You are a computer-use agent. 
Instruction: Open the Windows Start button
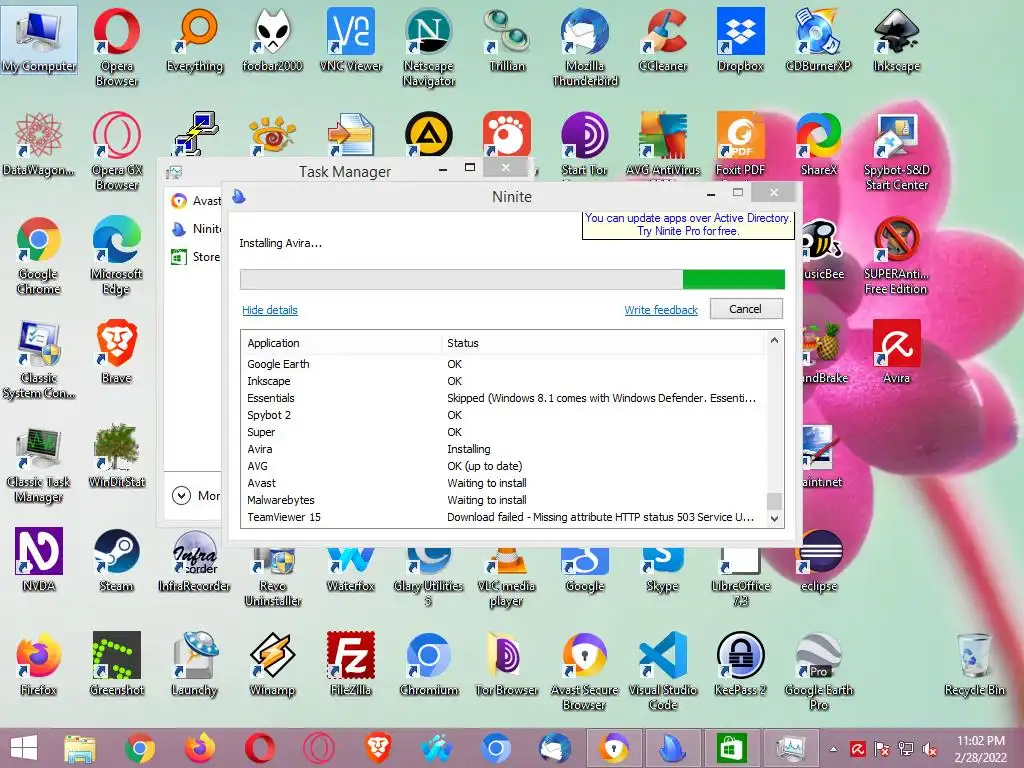25,748
